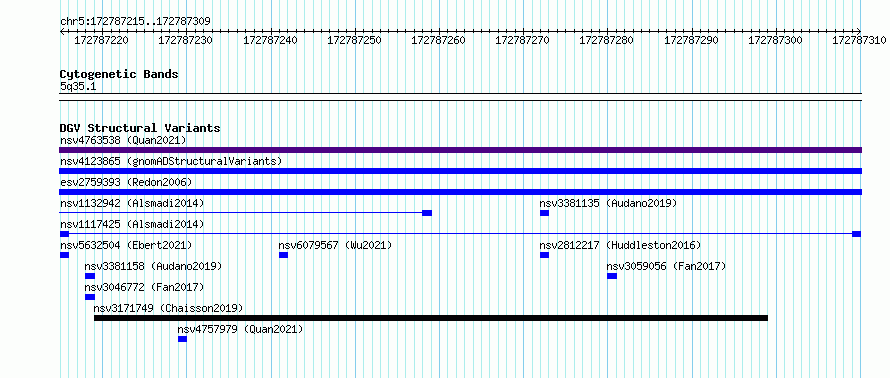Viewport: 890px width, 378px height.
Task: Click the chr5:172787215..172787309 region label
Action: click(135, 21)
